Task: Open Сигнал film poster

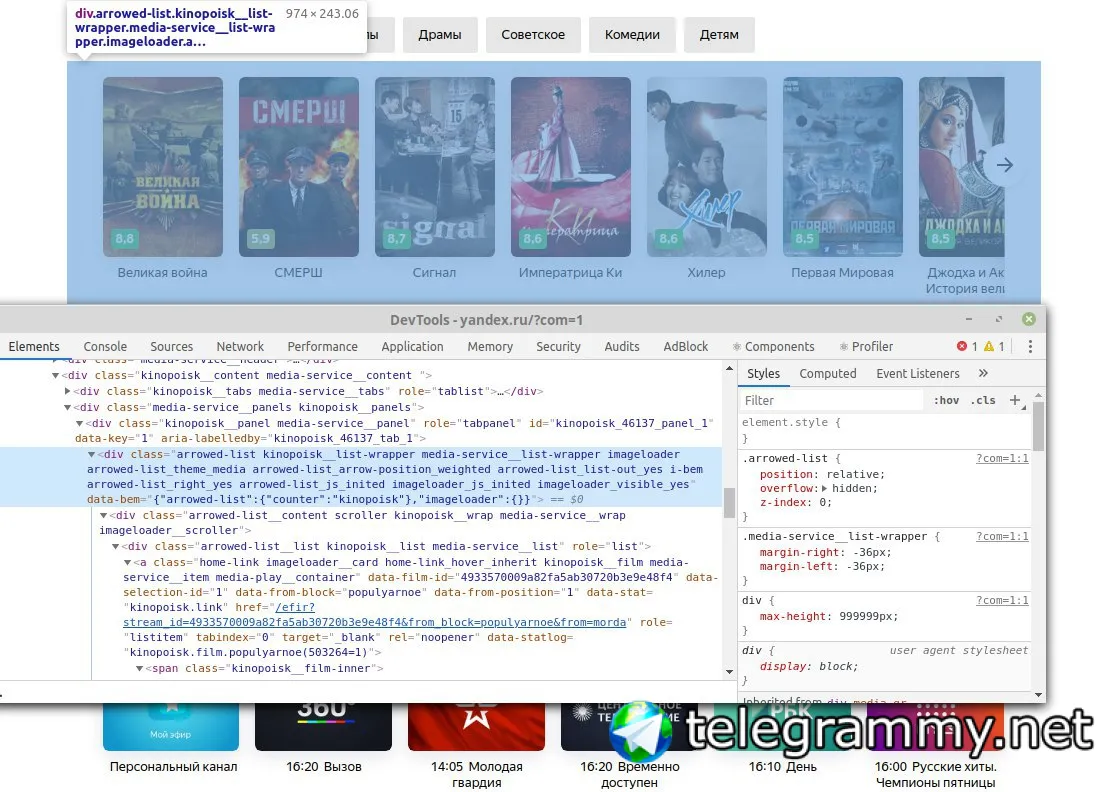Action: 435,167
